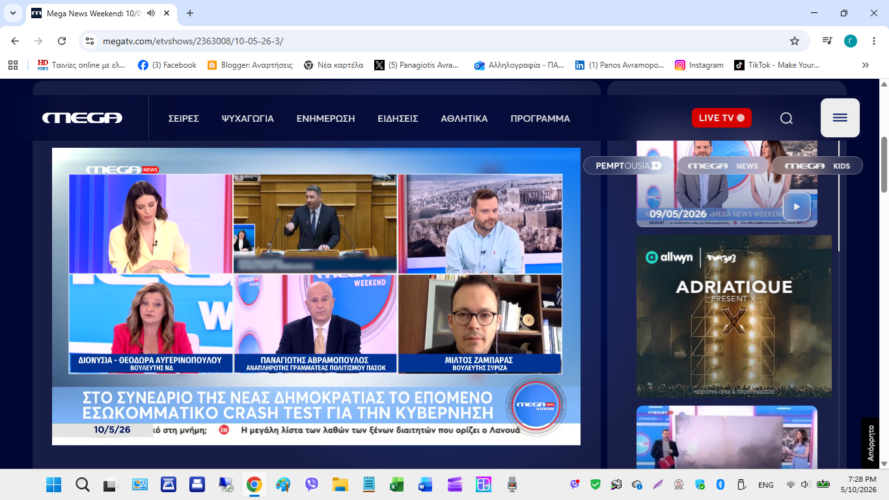Viewport: 889px width, 500px height.
Task: Open the Panos Avramopo... LinkedIn bookmark
Action: click(x=619, y=65)
